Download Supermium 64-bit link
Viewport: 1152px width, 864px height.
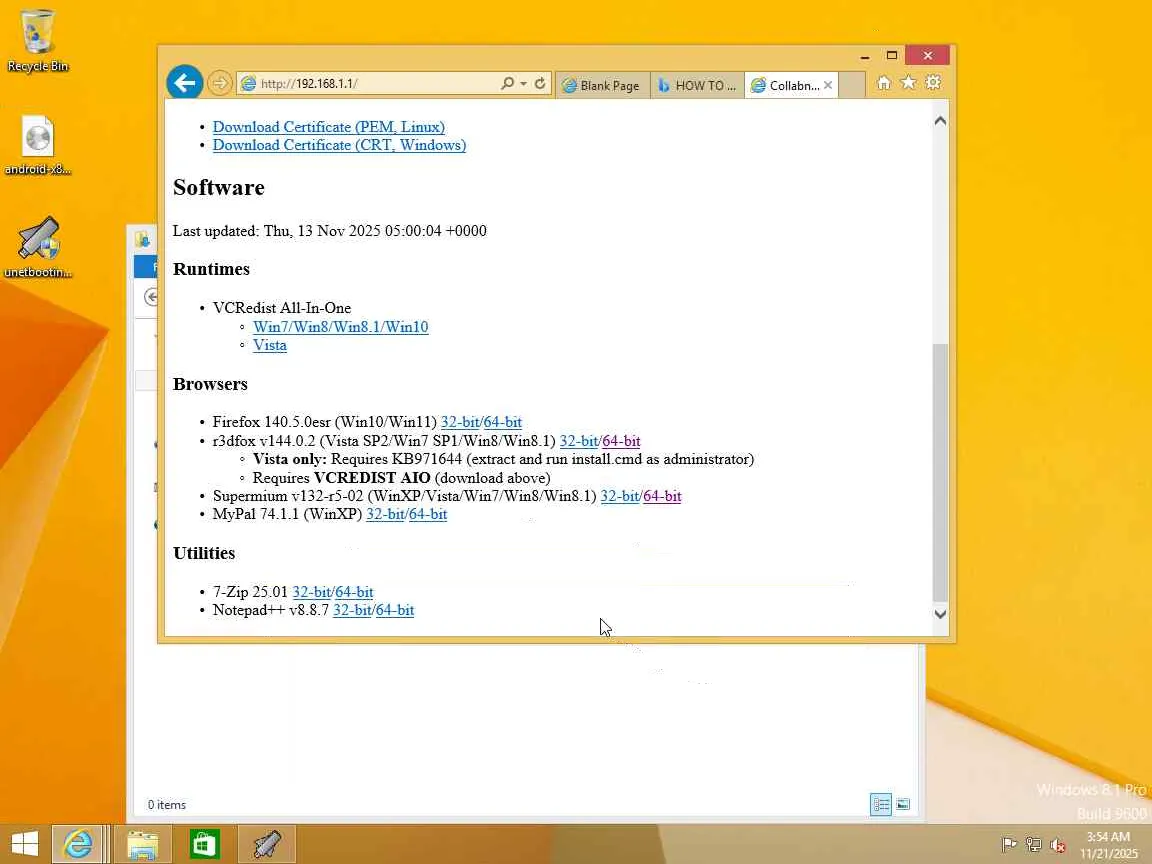pyautogui.click(x=663, y=496)
